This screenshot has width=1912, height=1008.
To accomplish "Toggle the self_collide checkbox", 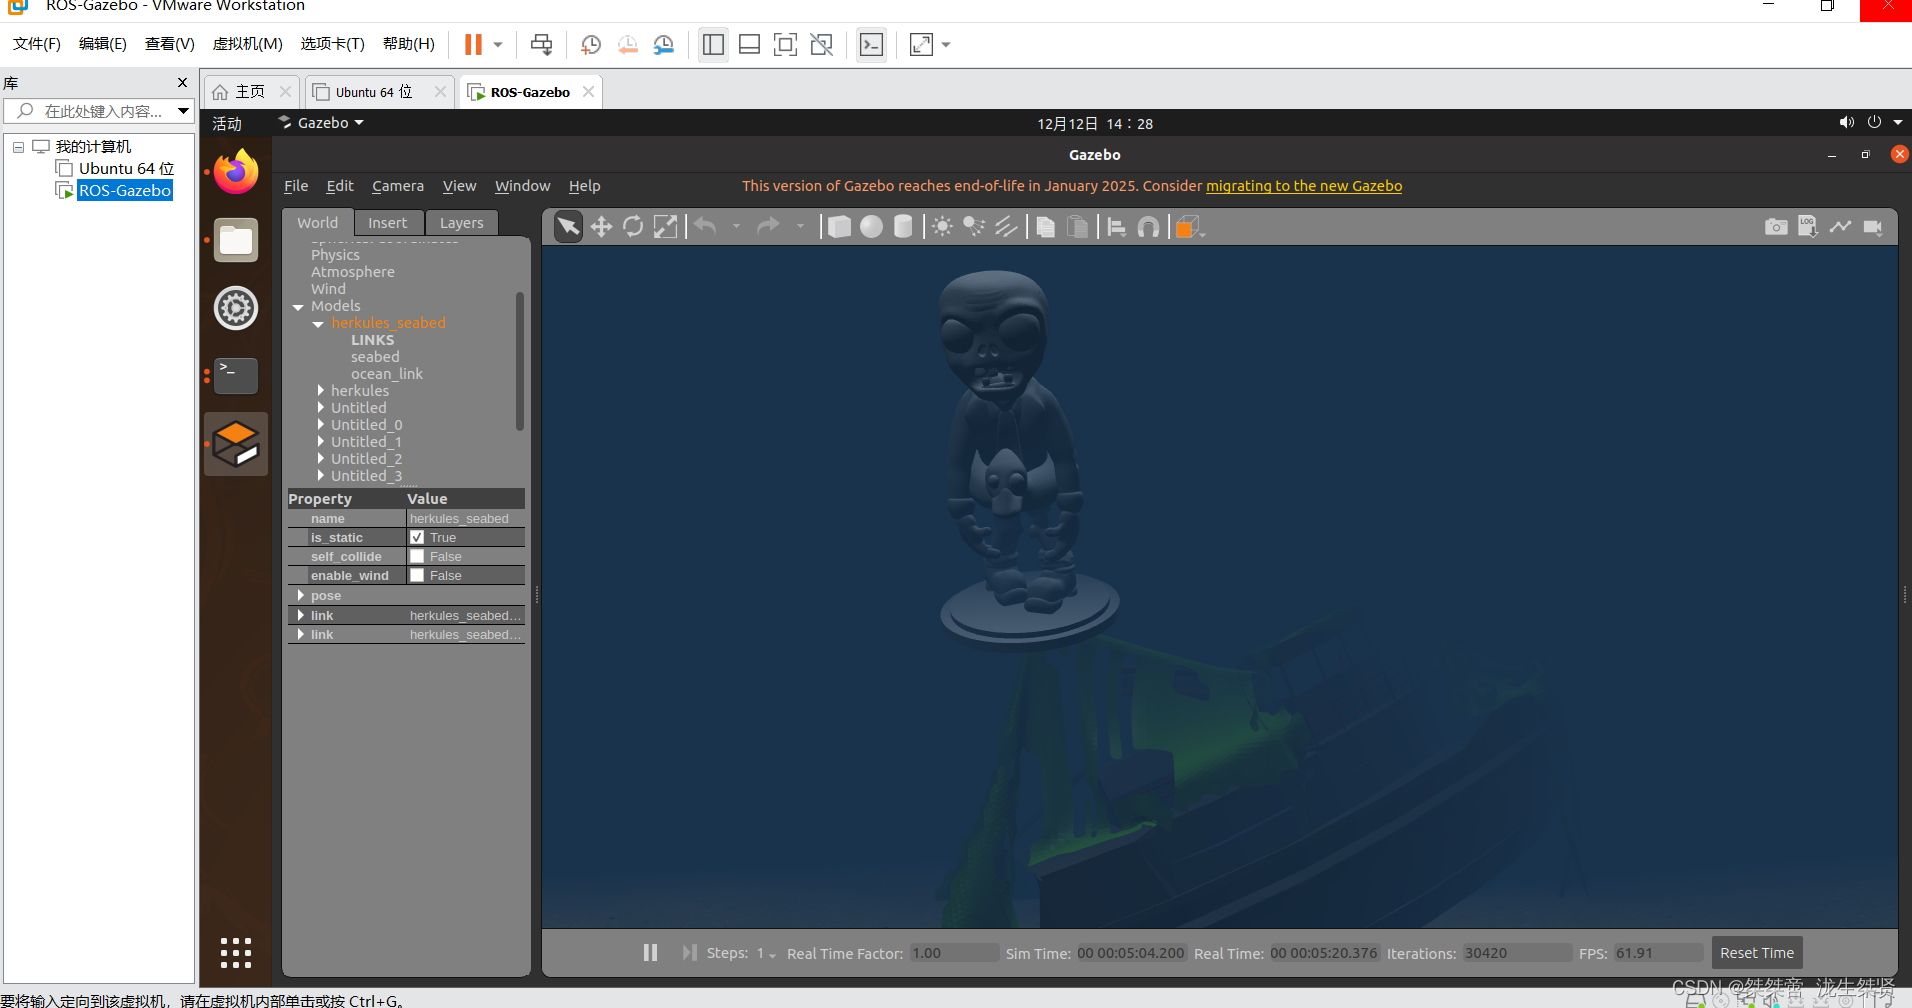I will pyautogui.click(x=417, y=556).
